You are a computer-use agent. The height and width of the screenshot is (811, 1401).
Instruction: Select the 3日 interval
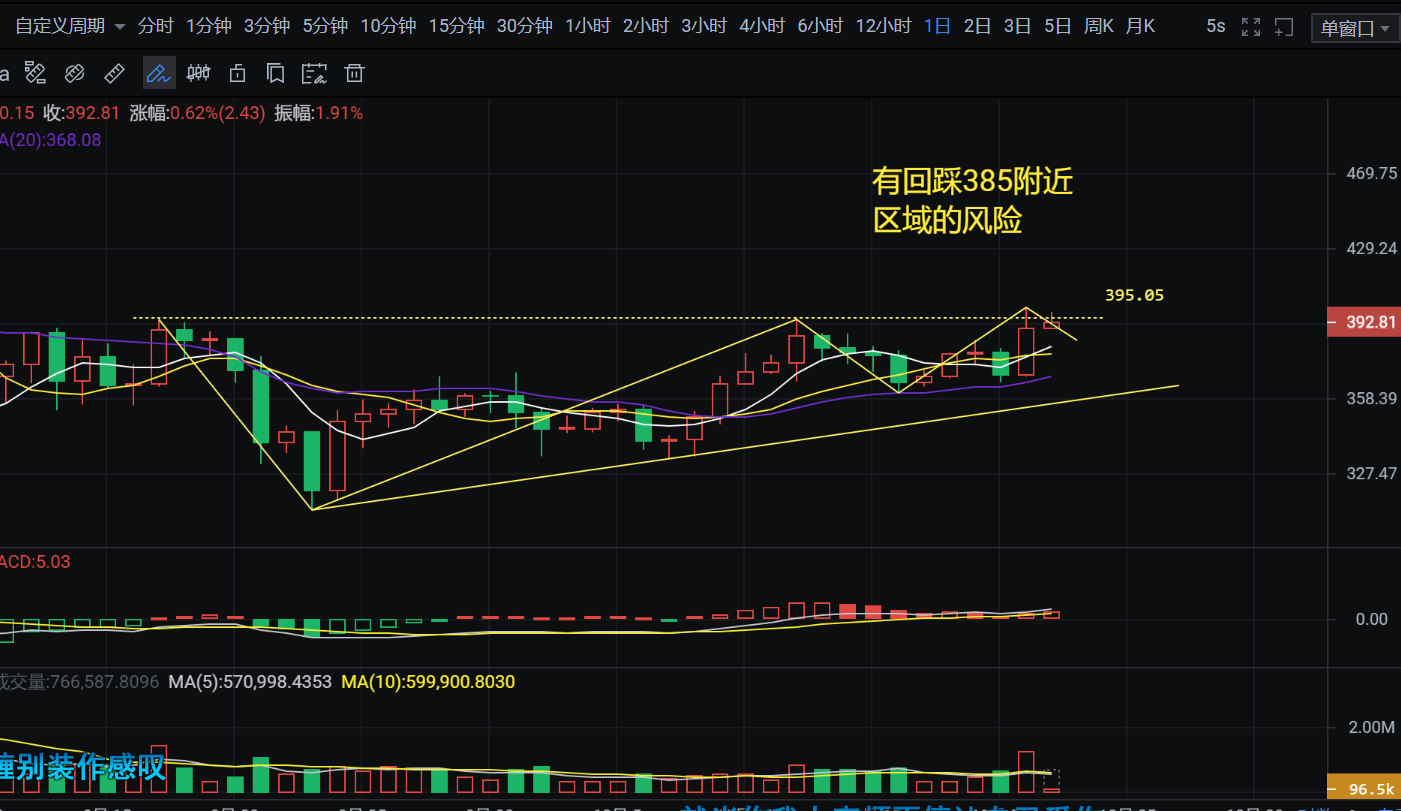[1017, 27]
